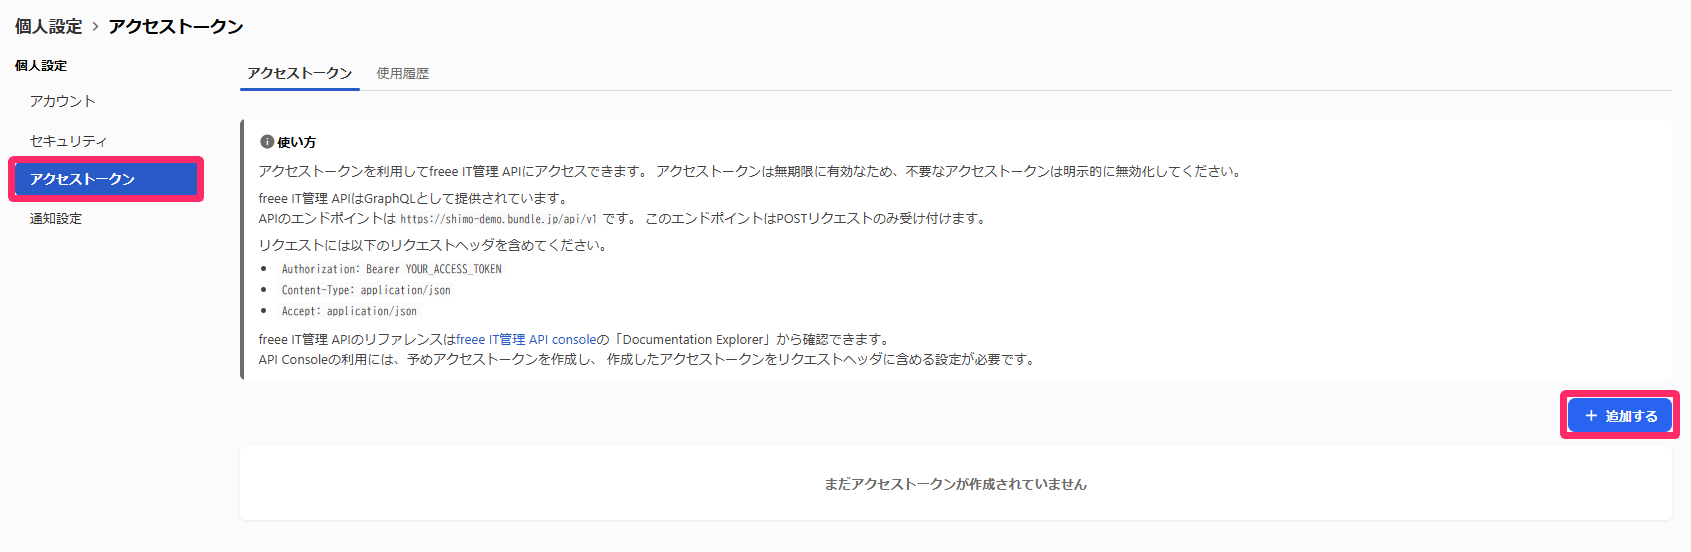Go to セキュリティ settings
Viewport: 1691px width, 552px height.
coord(68,141)
